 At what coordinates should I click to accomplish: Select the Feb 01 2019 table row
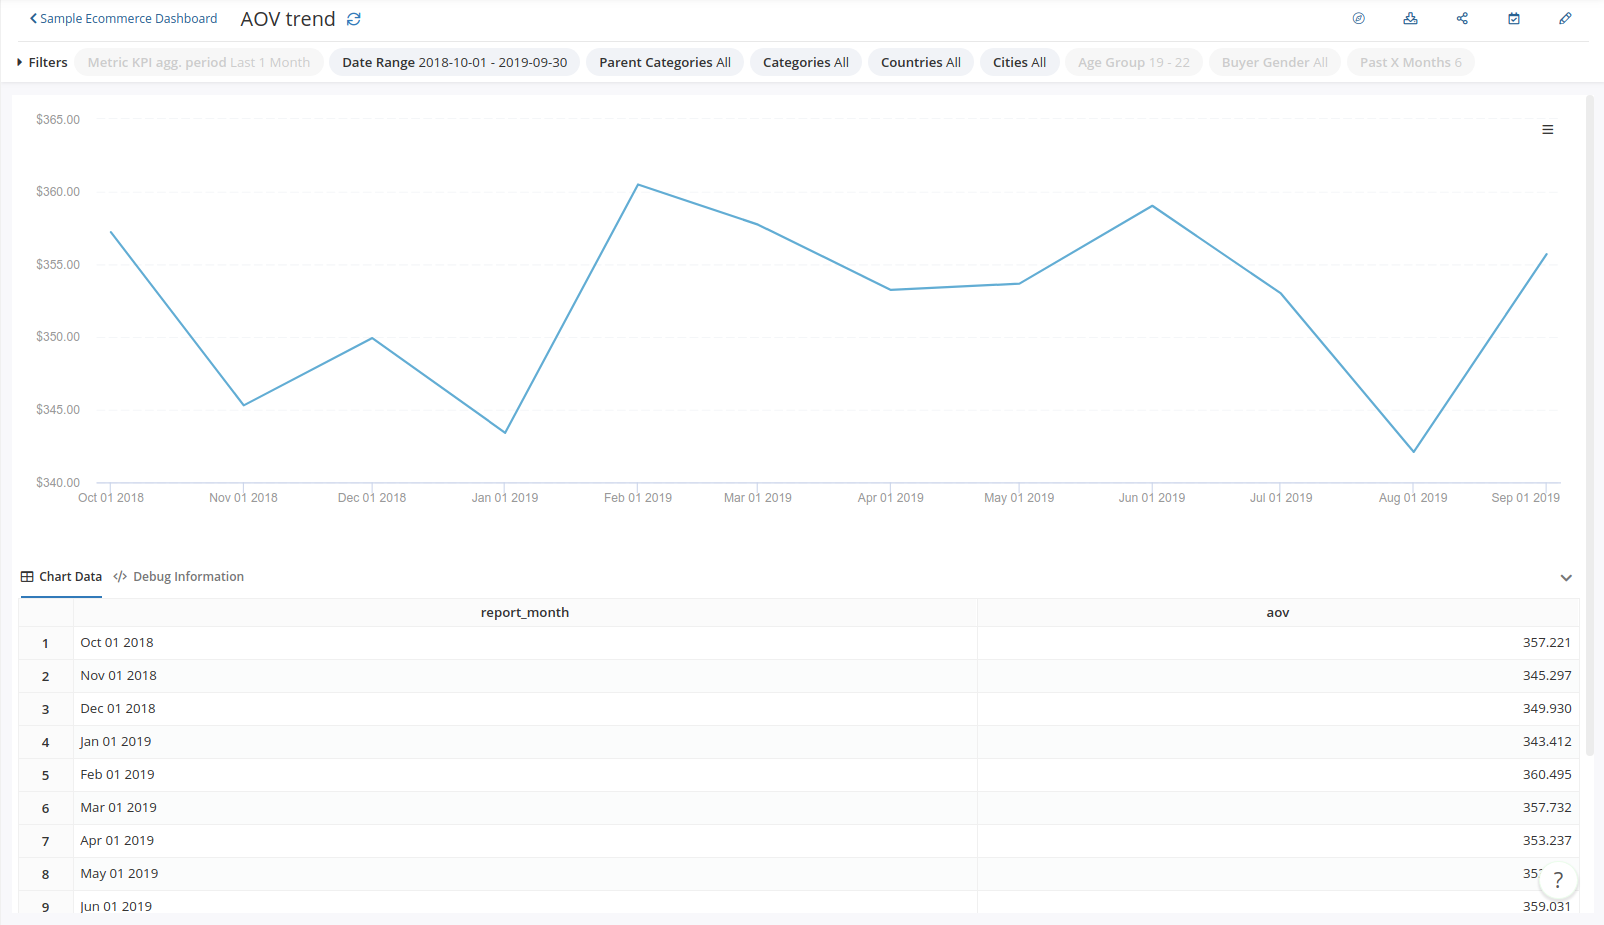tap(117, 775)
